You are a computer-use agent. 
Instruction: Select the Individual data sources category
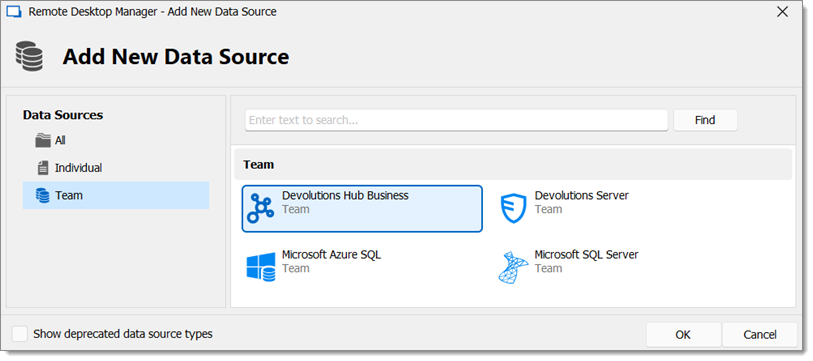coord(116,168)
